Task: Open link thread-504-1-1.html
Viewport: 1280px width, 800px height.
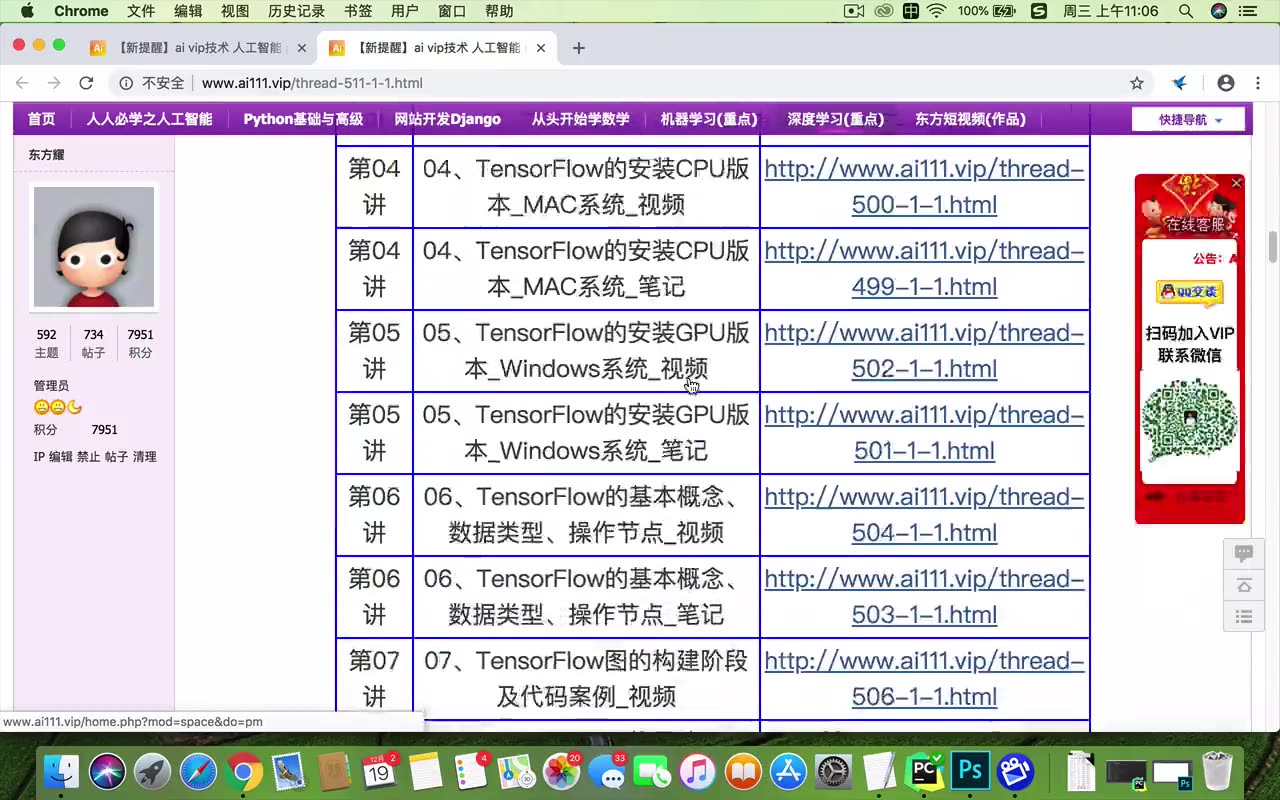Action: coord(924,515)
